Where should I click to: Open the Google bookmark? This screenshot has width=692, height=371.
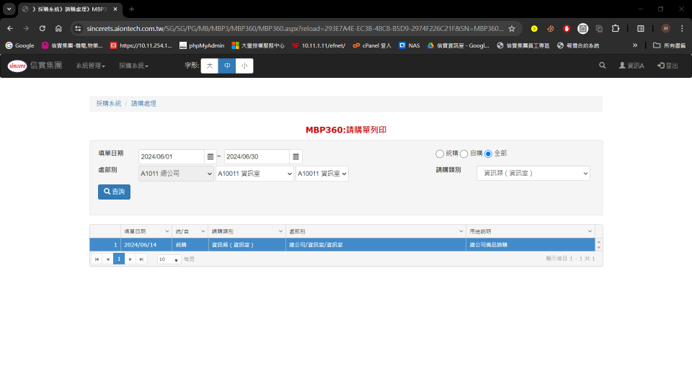20,45
